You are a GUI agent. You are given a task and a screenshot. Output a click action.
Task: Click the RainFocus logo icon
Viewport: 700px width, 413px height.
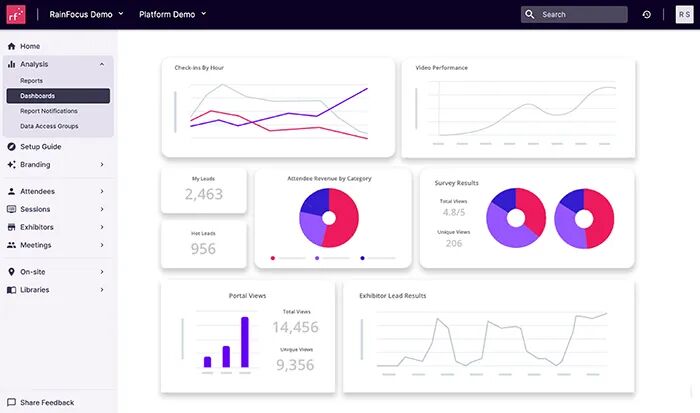[x=16, y=14]
